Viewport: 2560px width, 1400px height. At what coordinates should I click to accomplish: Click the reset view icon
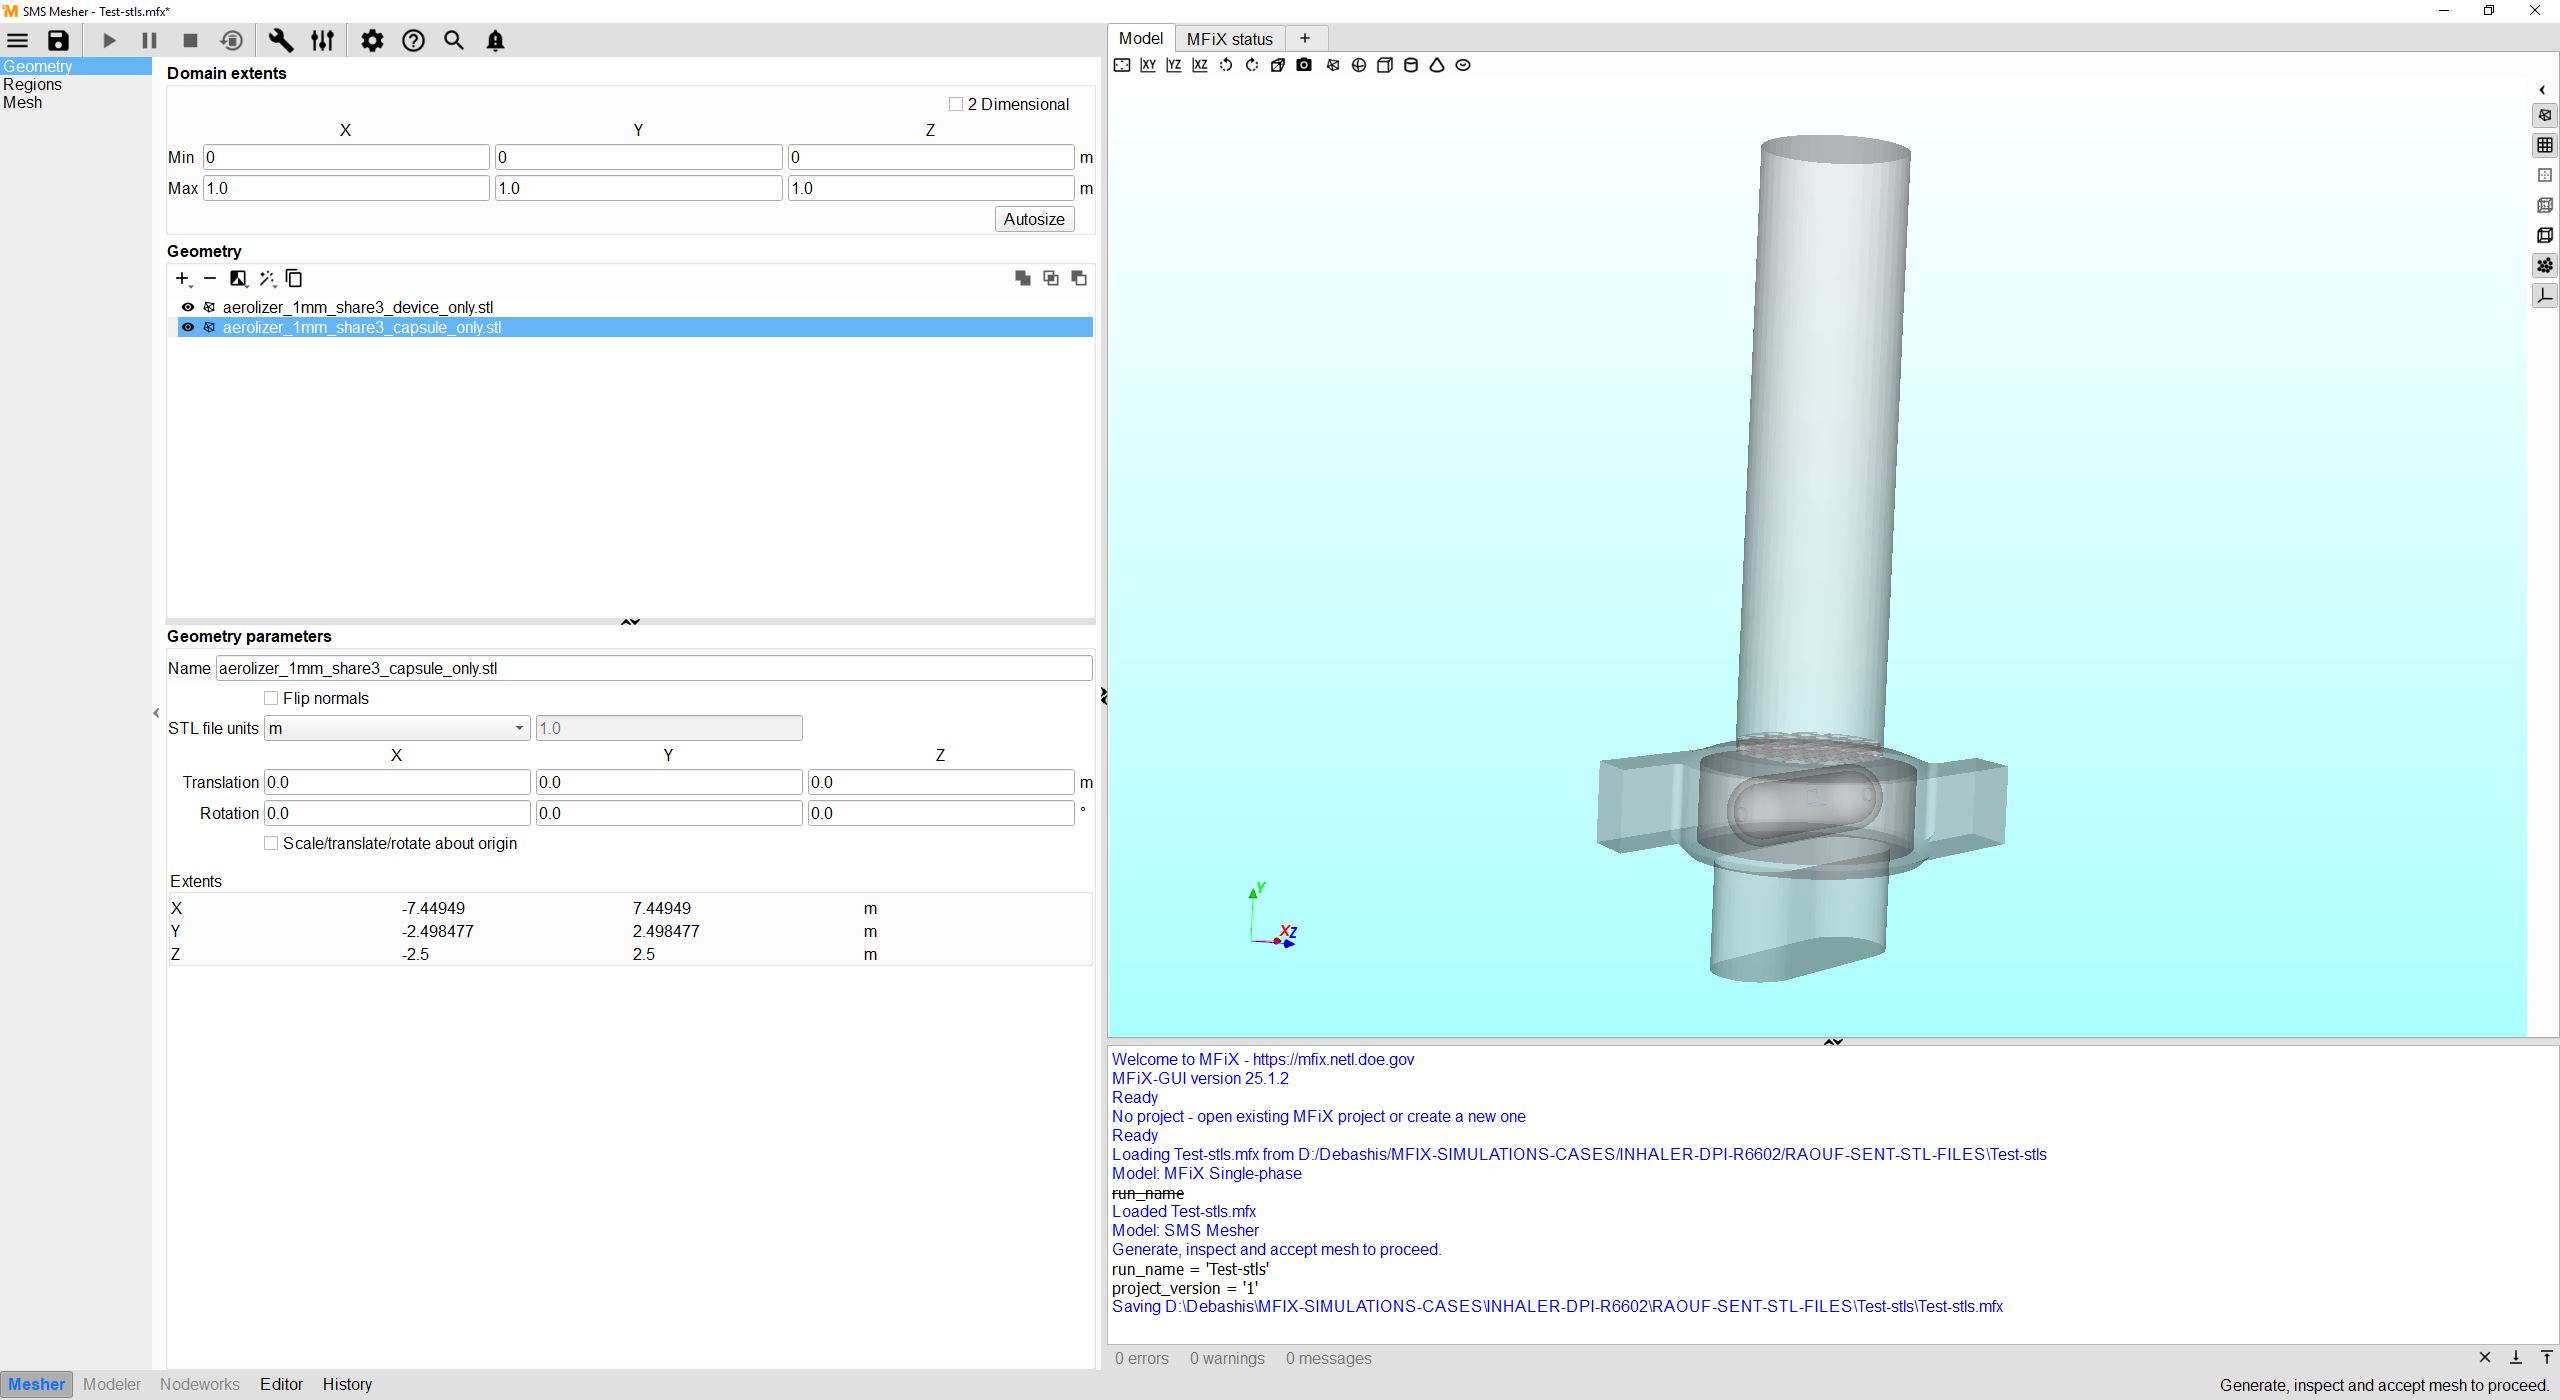[1122, 65]
